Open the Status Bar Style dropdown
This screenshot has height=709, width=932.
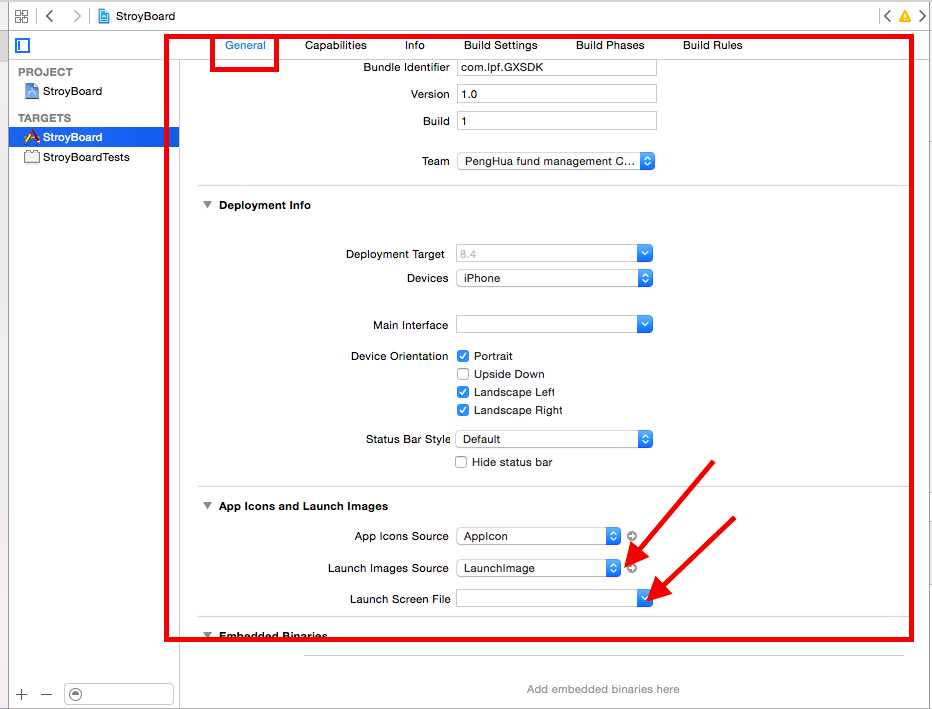[554, 439]
